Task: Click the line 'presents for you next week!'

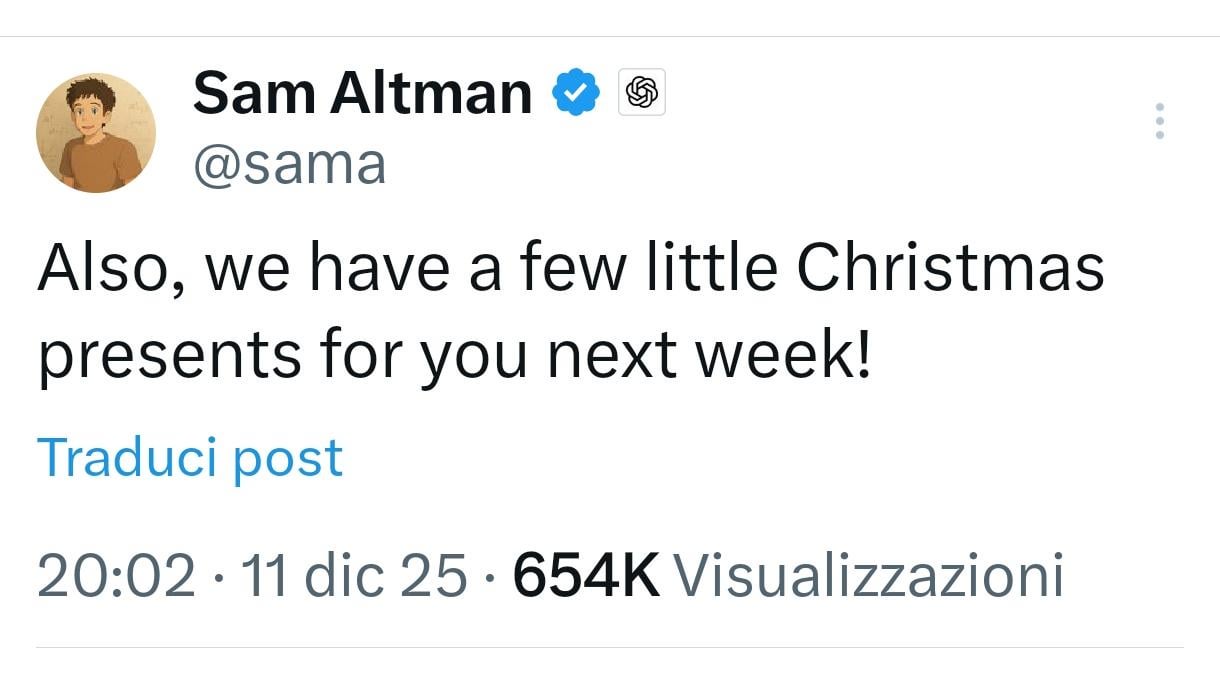Action: click(x=454, y=357)
